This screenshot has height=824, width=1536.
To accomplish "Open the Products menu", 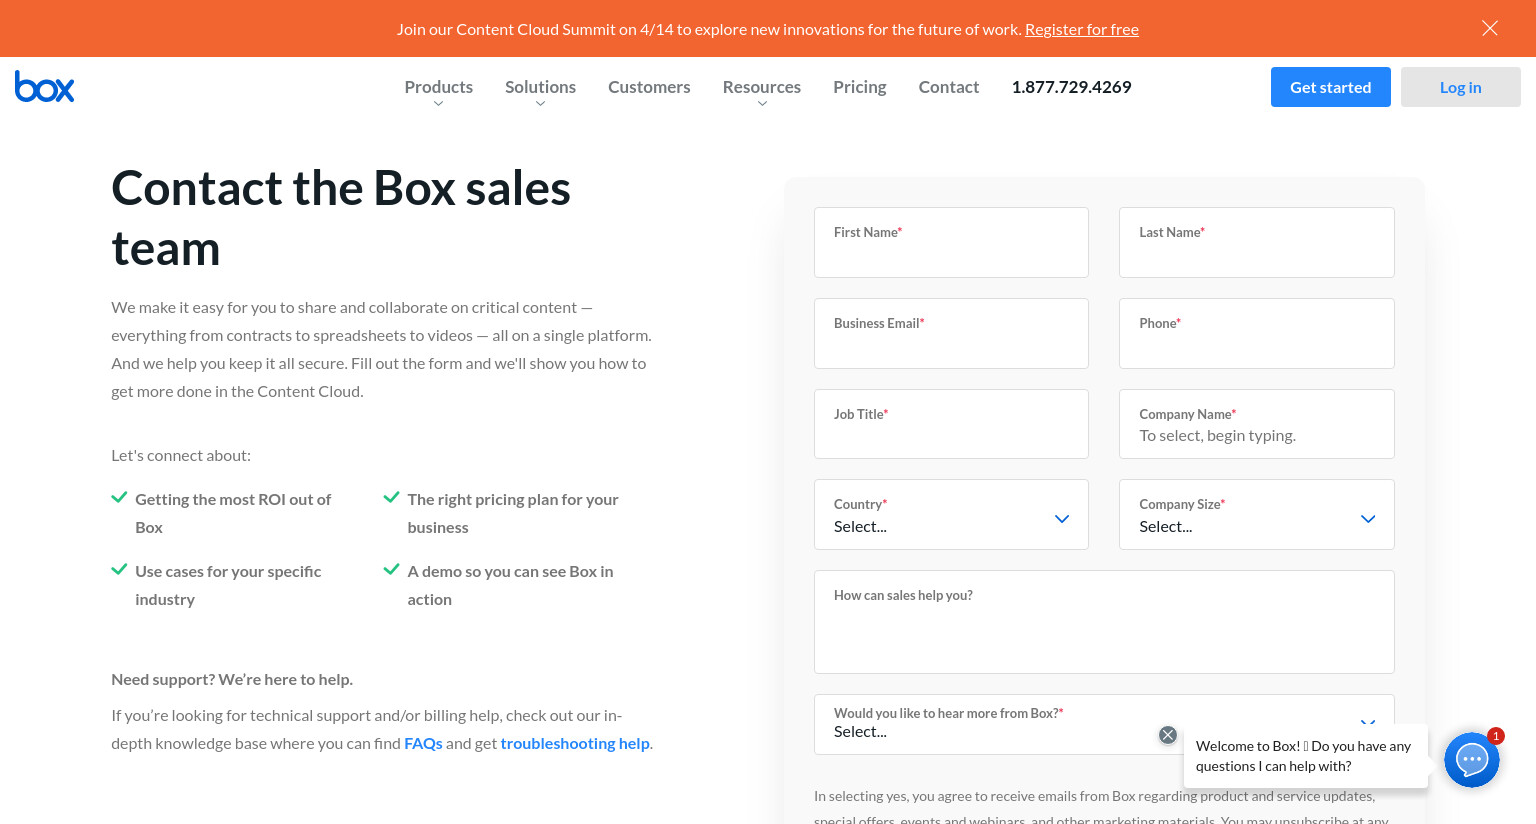I will [x=438, y=87].
